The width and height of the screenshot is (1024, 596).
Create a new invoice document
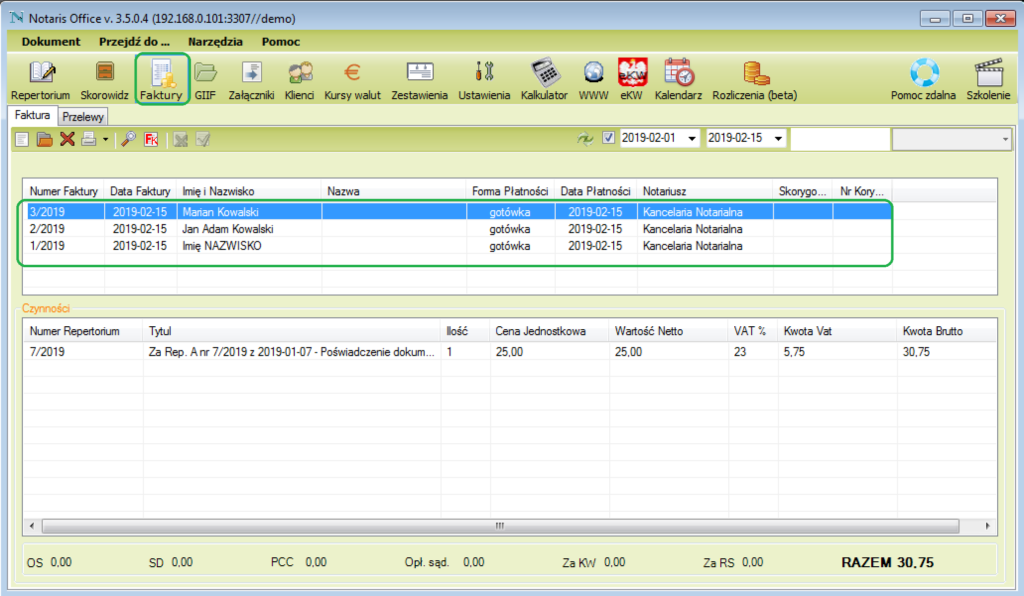(22, 139)
